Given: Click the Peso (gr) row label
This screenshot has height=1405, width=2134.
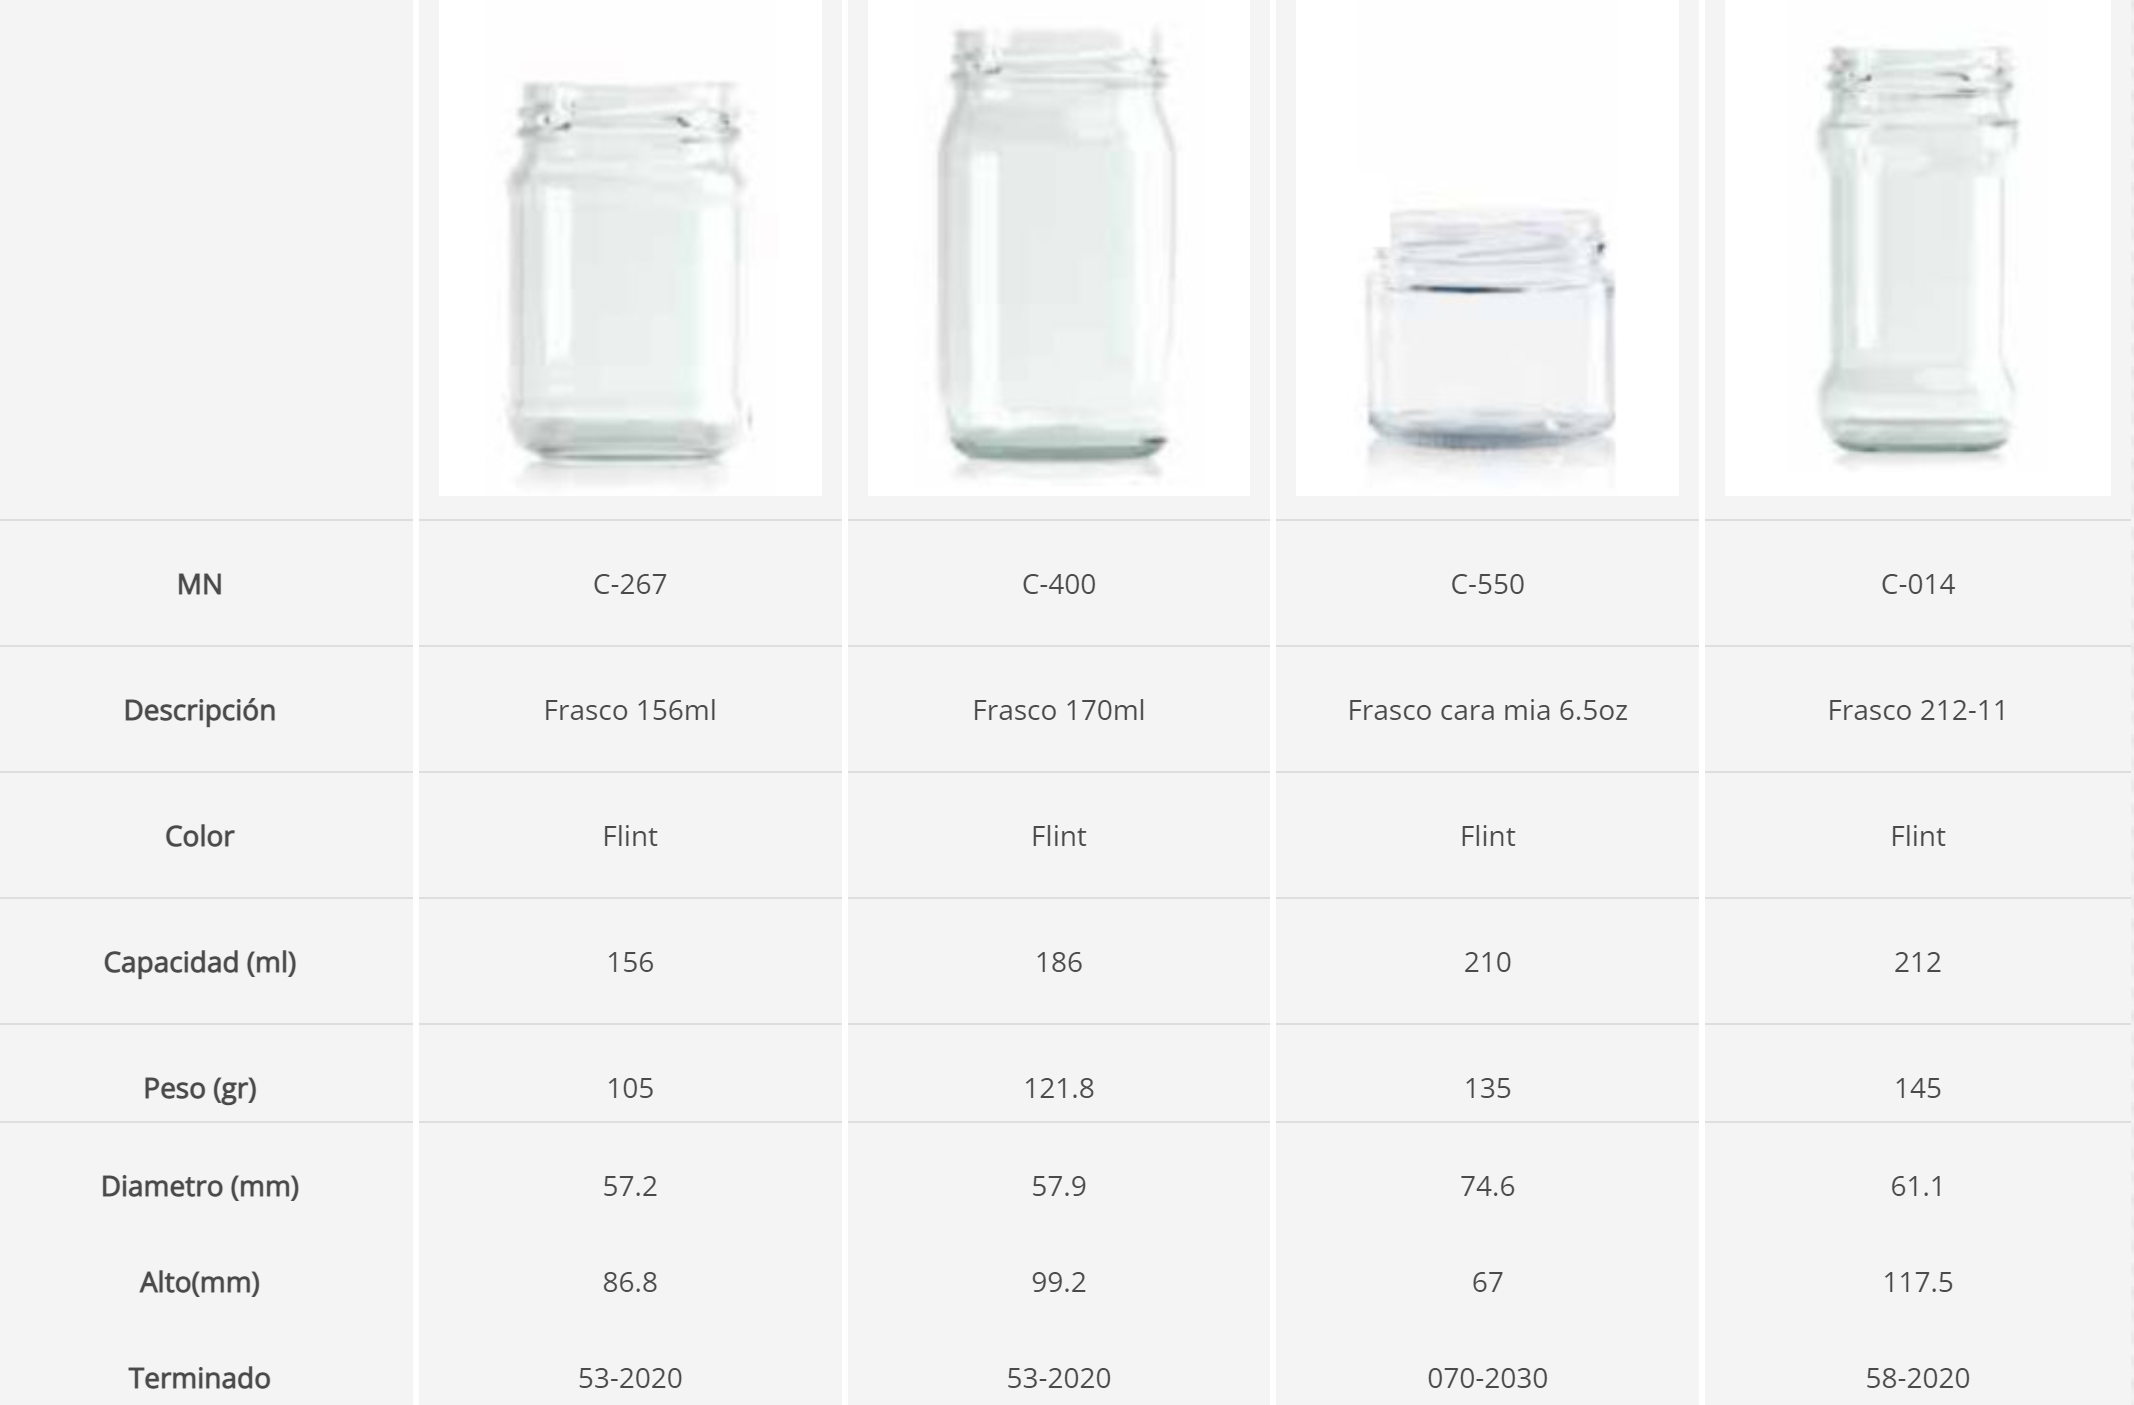Looking at the screenshot, I should point(200,1088).
